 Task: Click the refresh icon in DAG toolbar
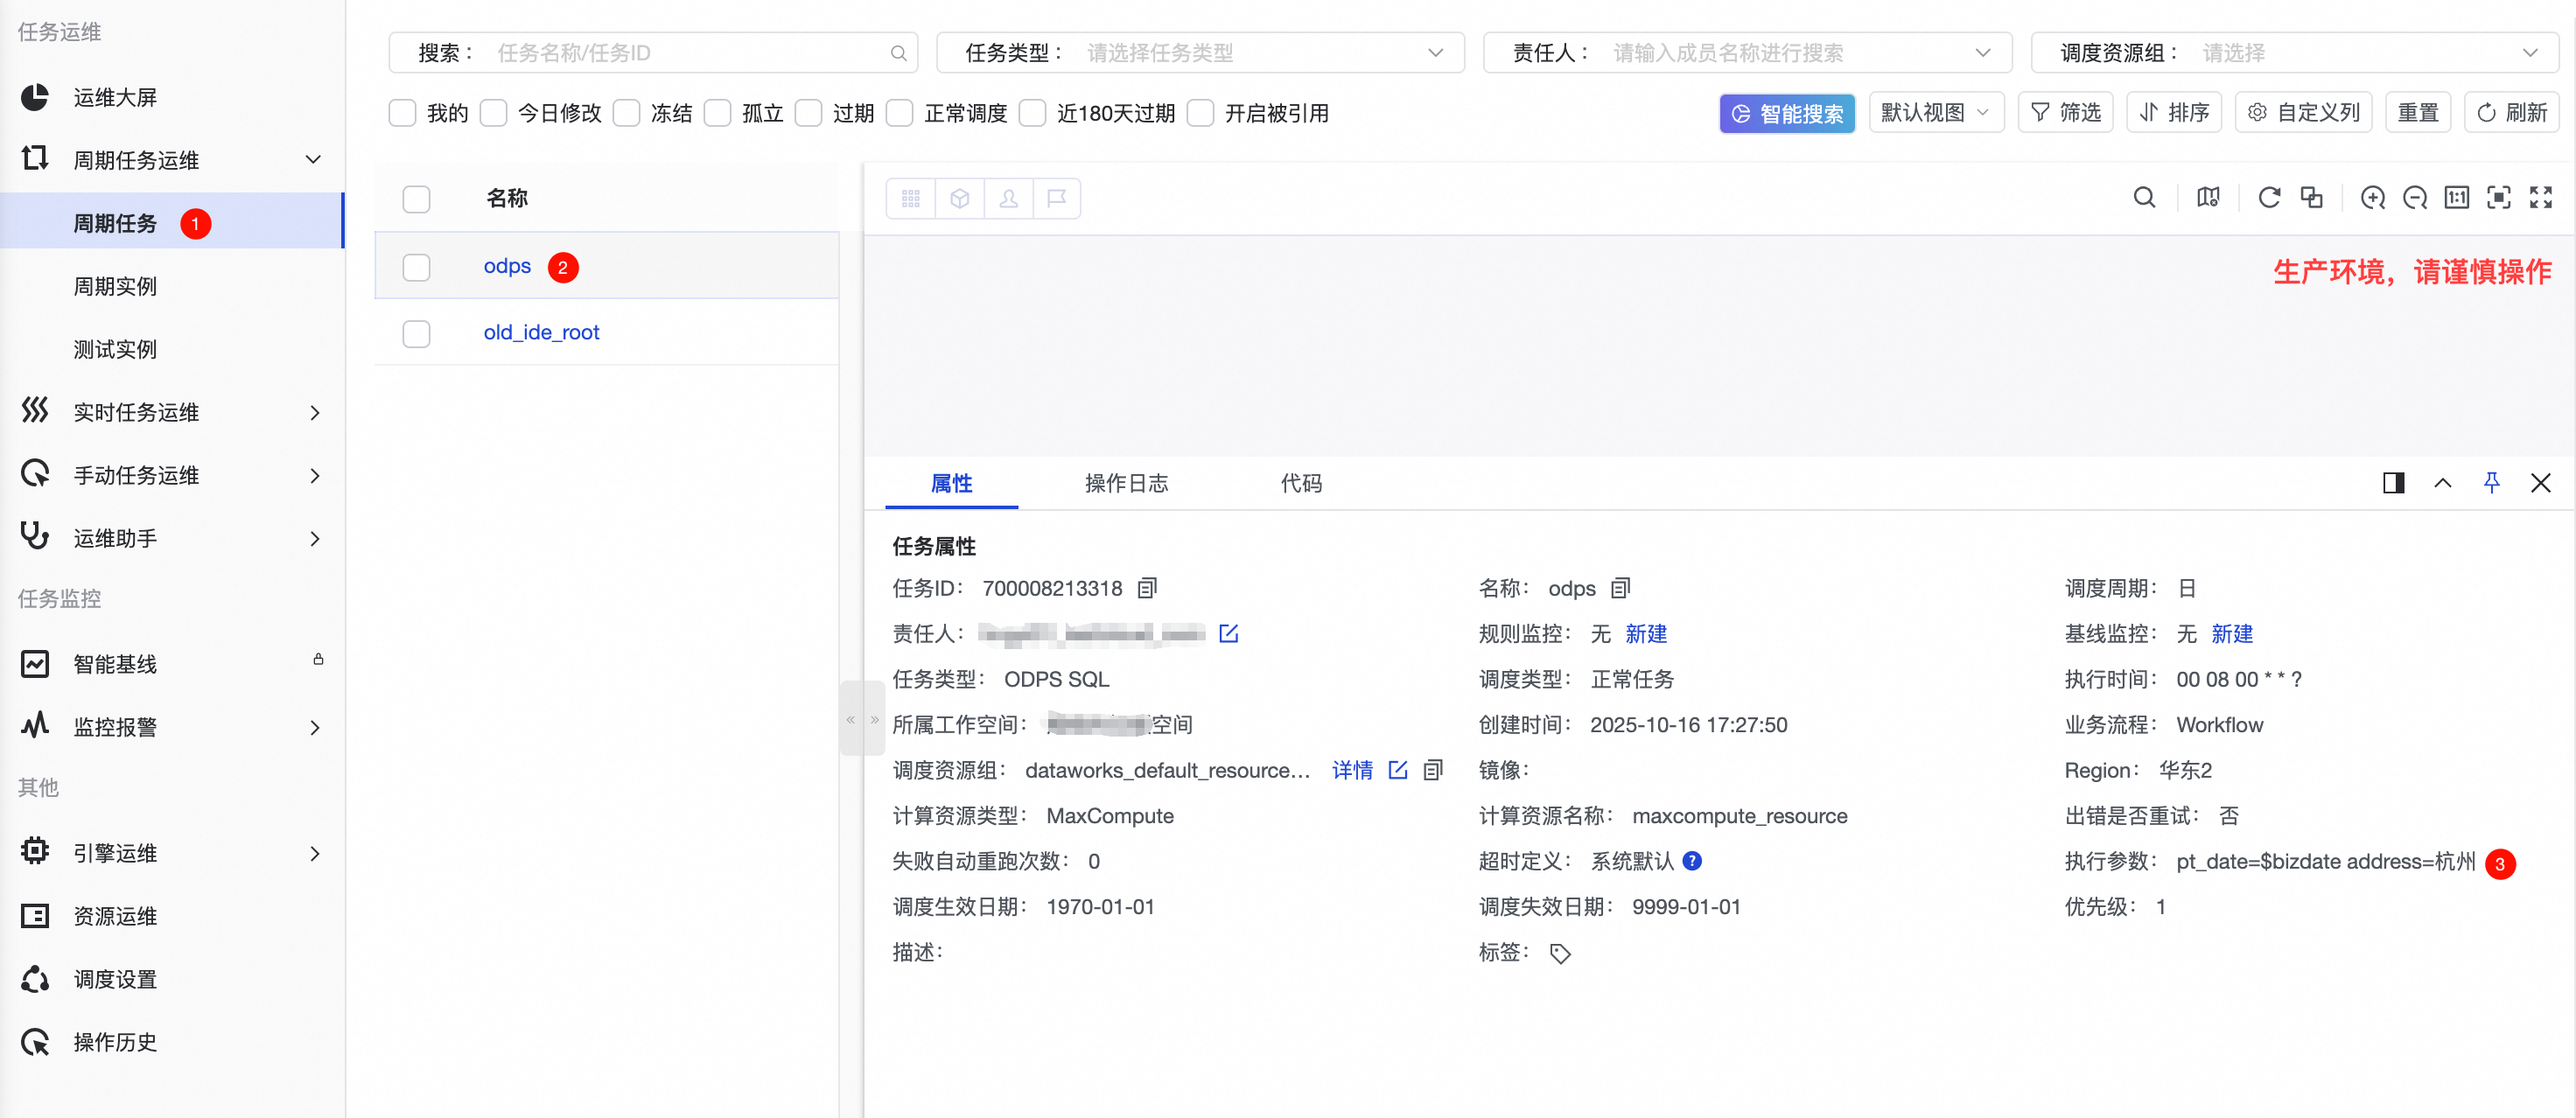pos(2269,198)
